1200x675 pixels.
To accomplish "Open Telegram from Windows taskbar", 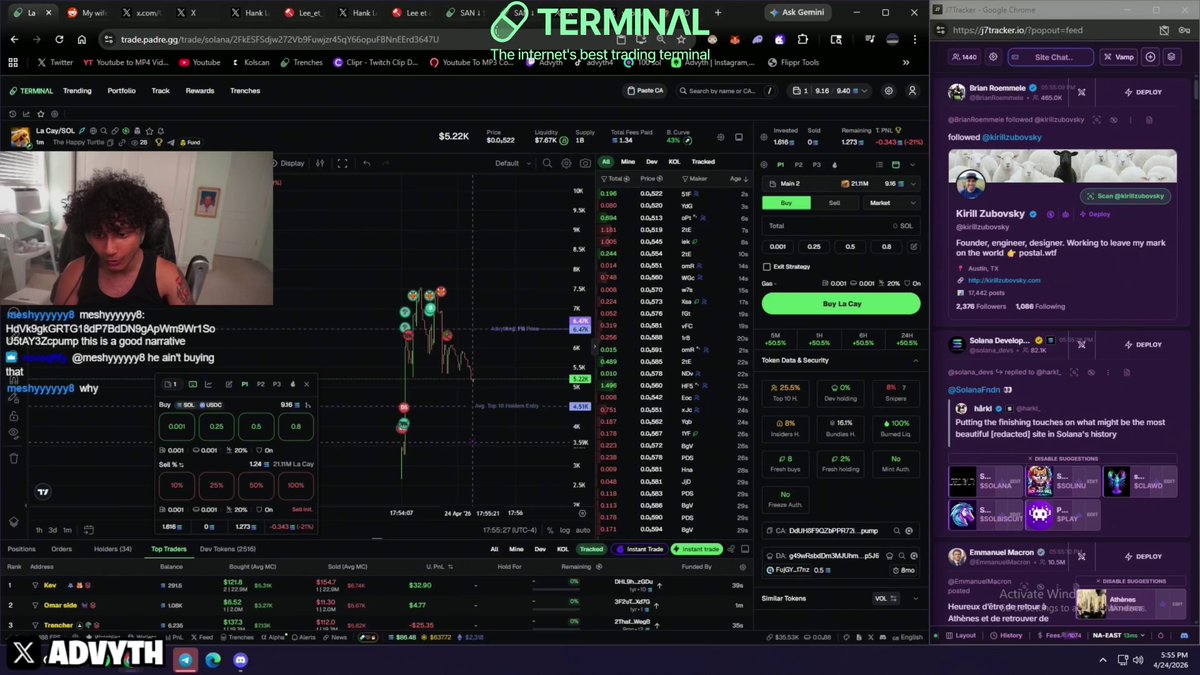I will (x=185, y=659).
